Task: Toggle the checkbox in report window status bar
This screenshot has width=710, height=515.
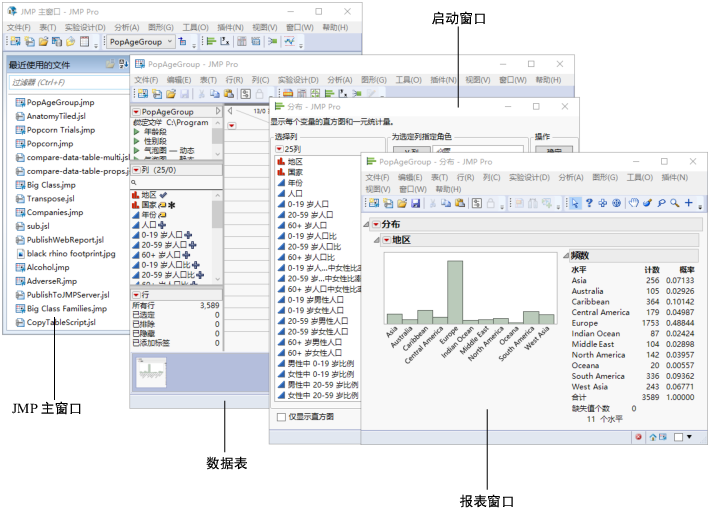Action: click(678, 437)
